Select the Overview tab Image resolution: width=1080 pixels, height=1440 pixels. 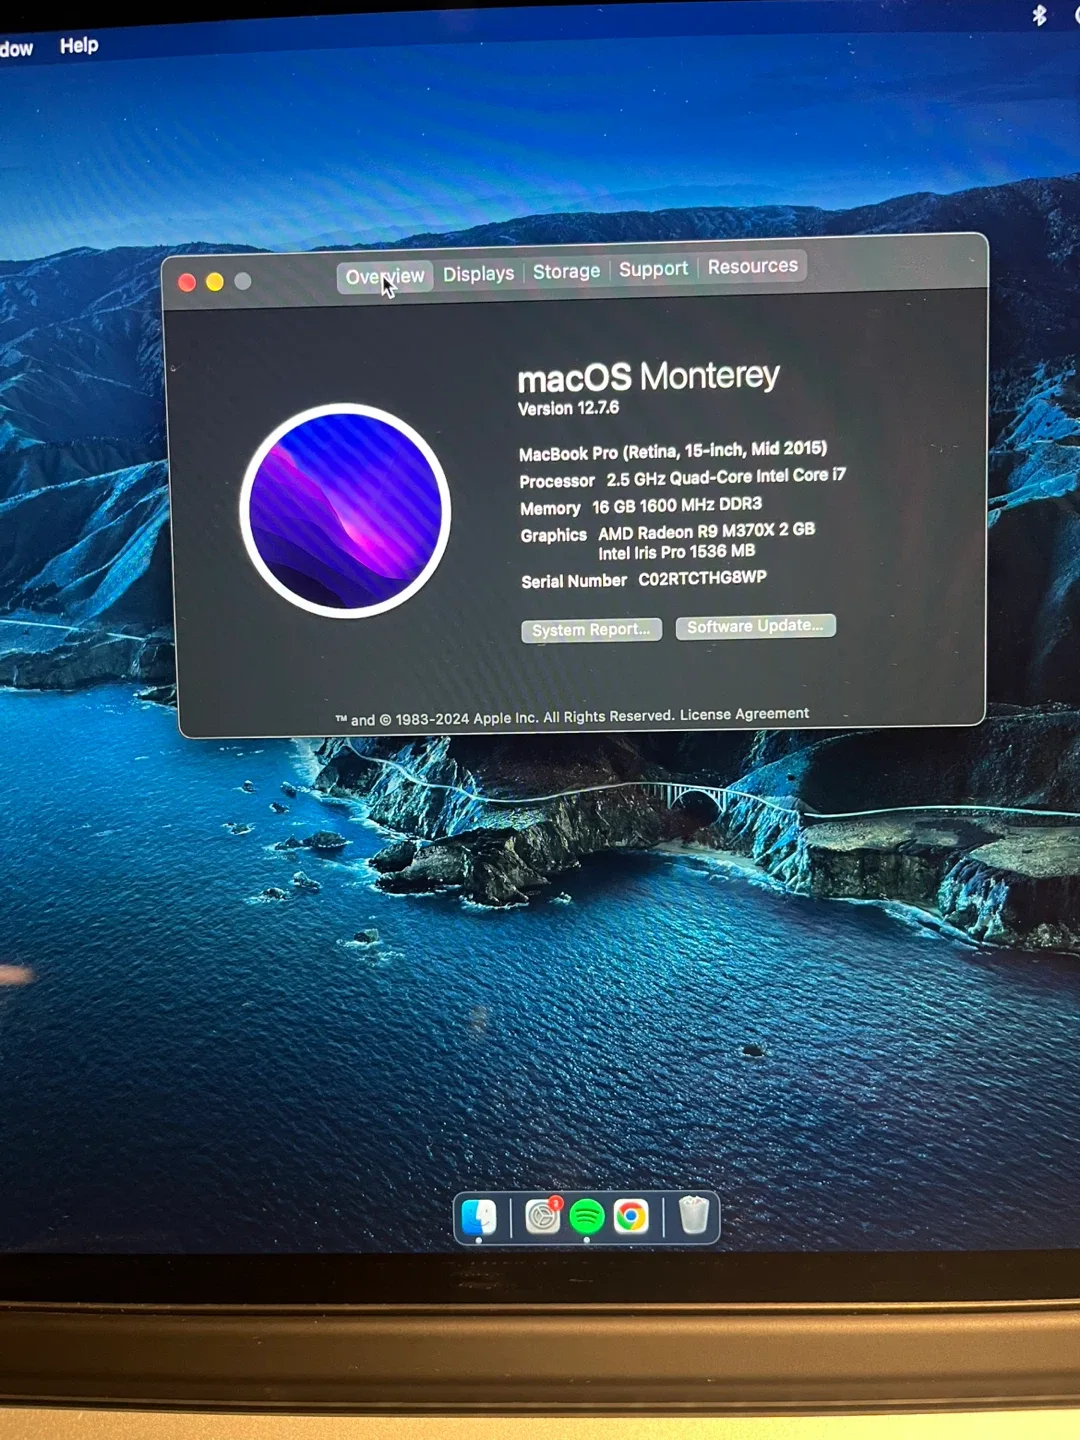(385, 276)
